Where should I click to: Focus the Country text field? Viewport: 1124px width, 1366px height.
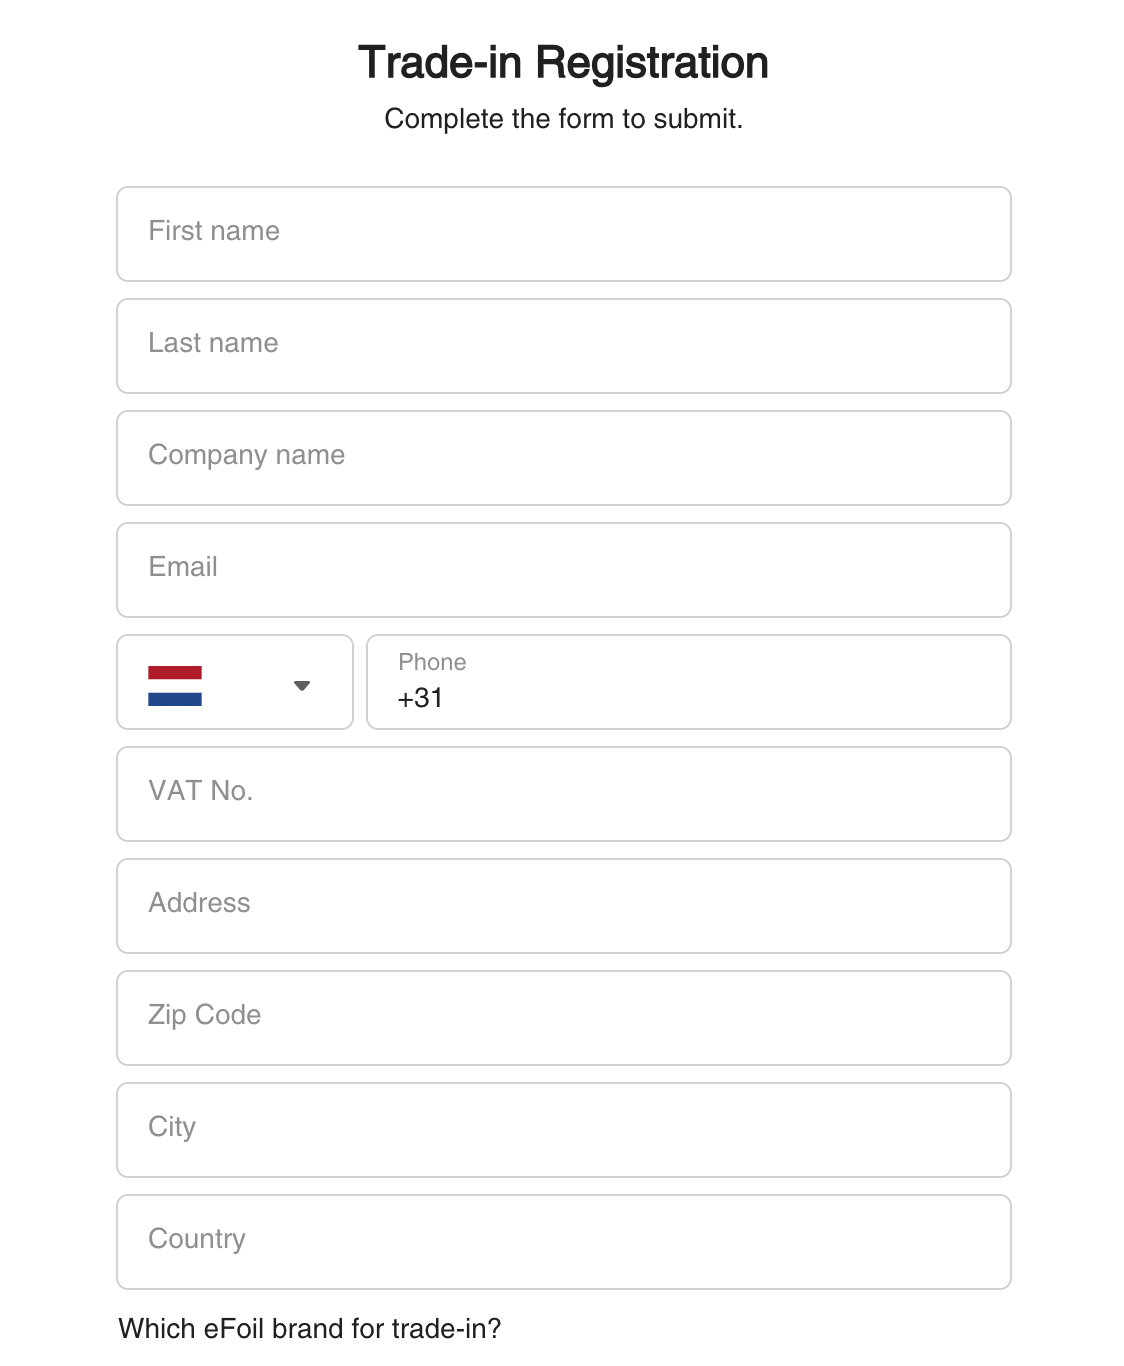coord(563,1242)
